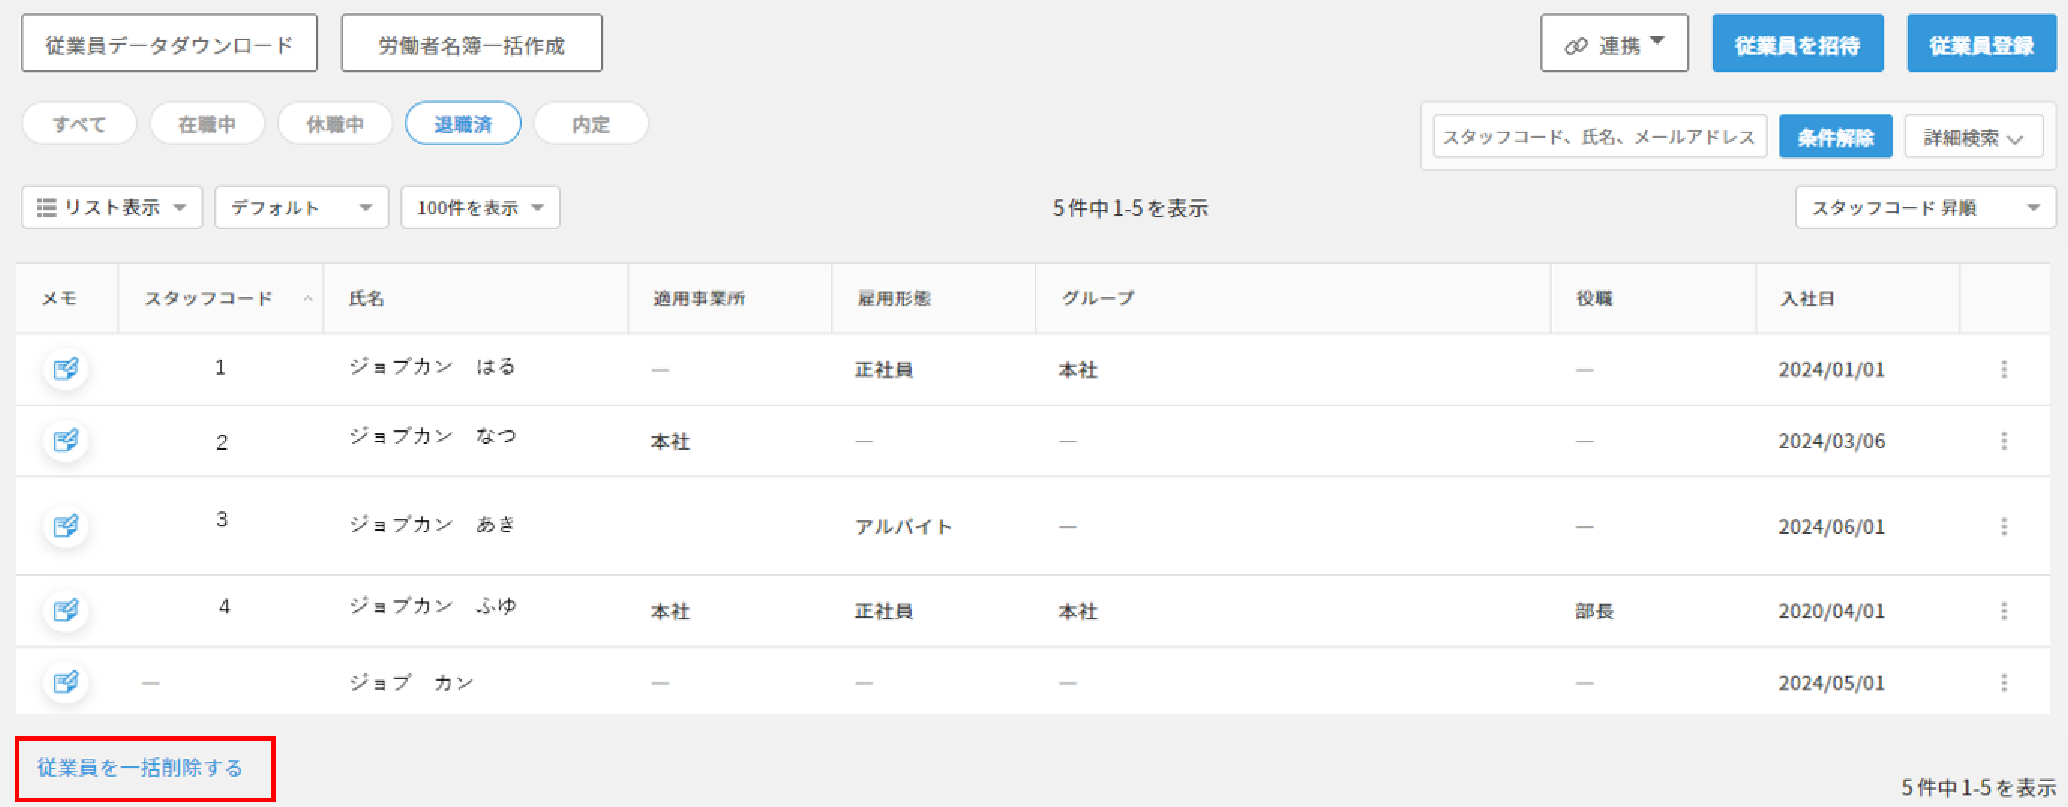Open the 100件を表示 page size dropdown

point(480,208)
